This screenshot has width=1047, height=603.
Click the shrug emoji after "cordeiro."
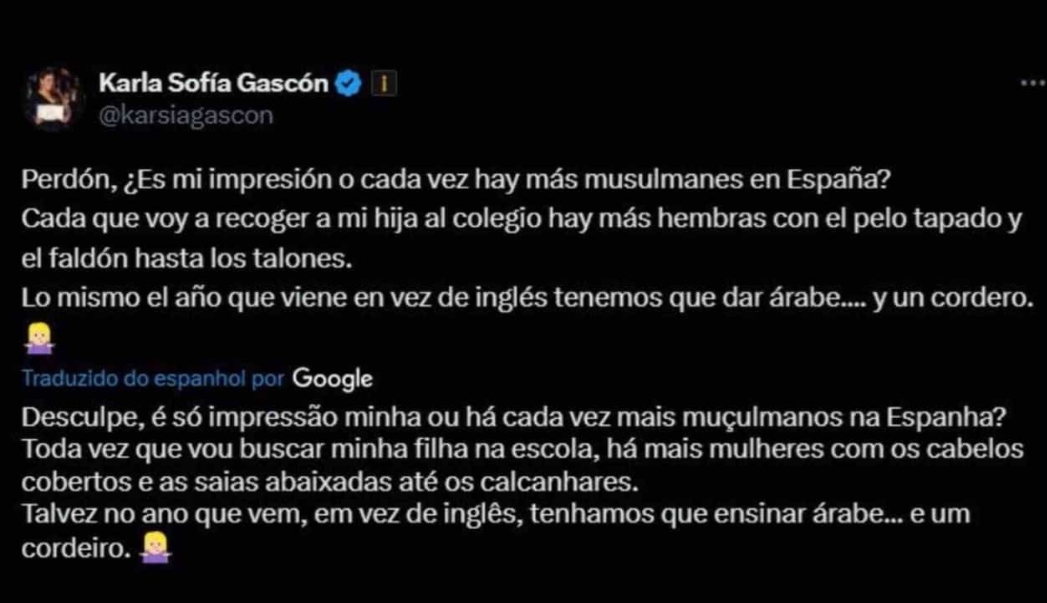point(157,545)
